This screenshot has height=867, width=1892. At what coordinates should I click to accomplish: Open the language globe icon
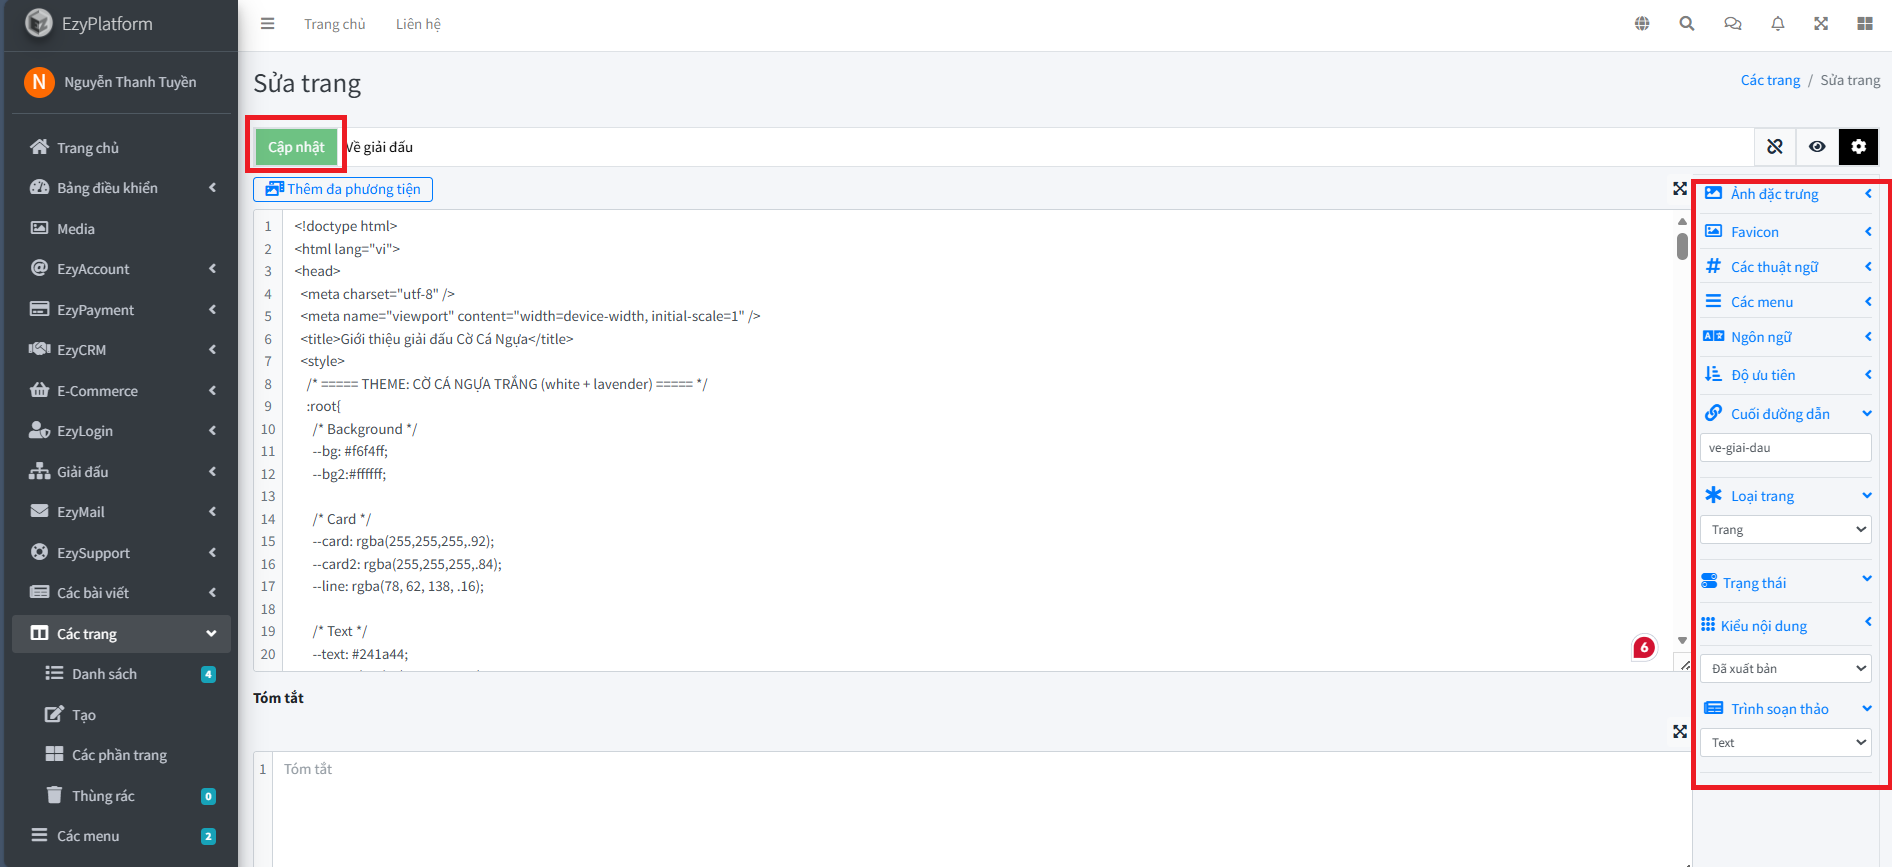1642,24
